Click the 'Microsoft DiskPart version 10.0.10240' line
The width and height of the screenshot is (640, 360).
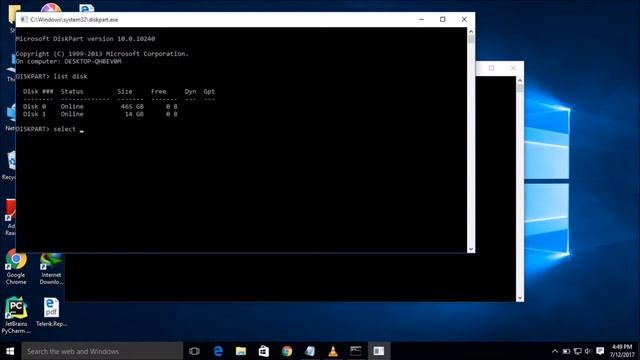(85, 39)
